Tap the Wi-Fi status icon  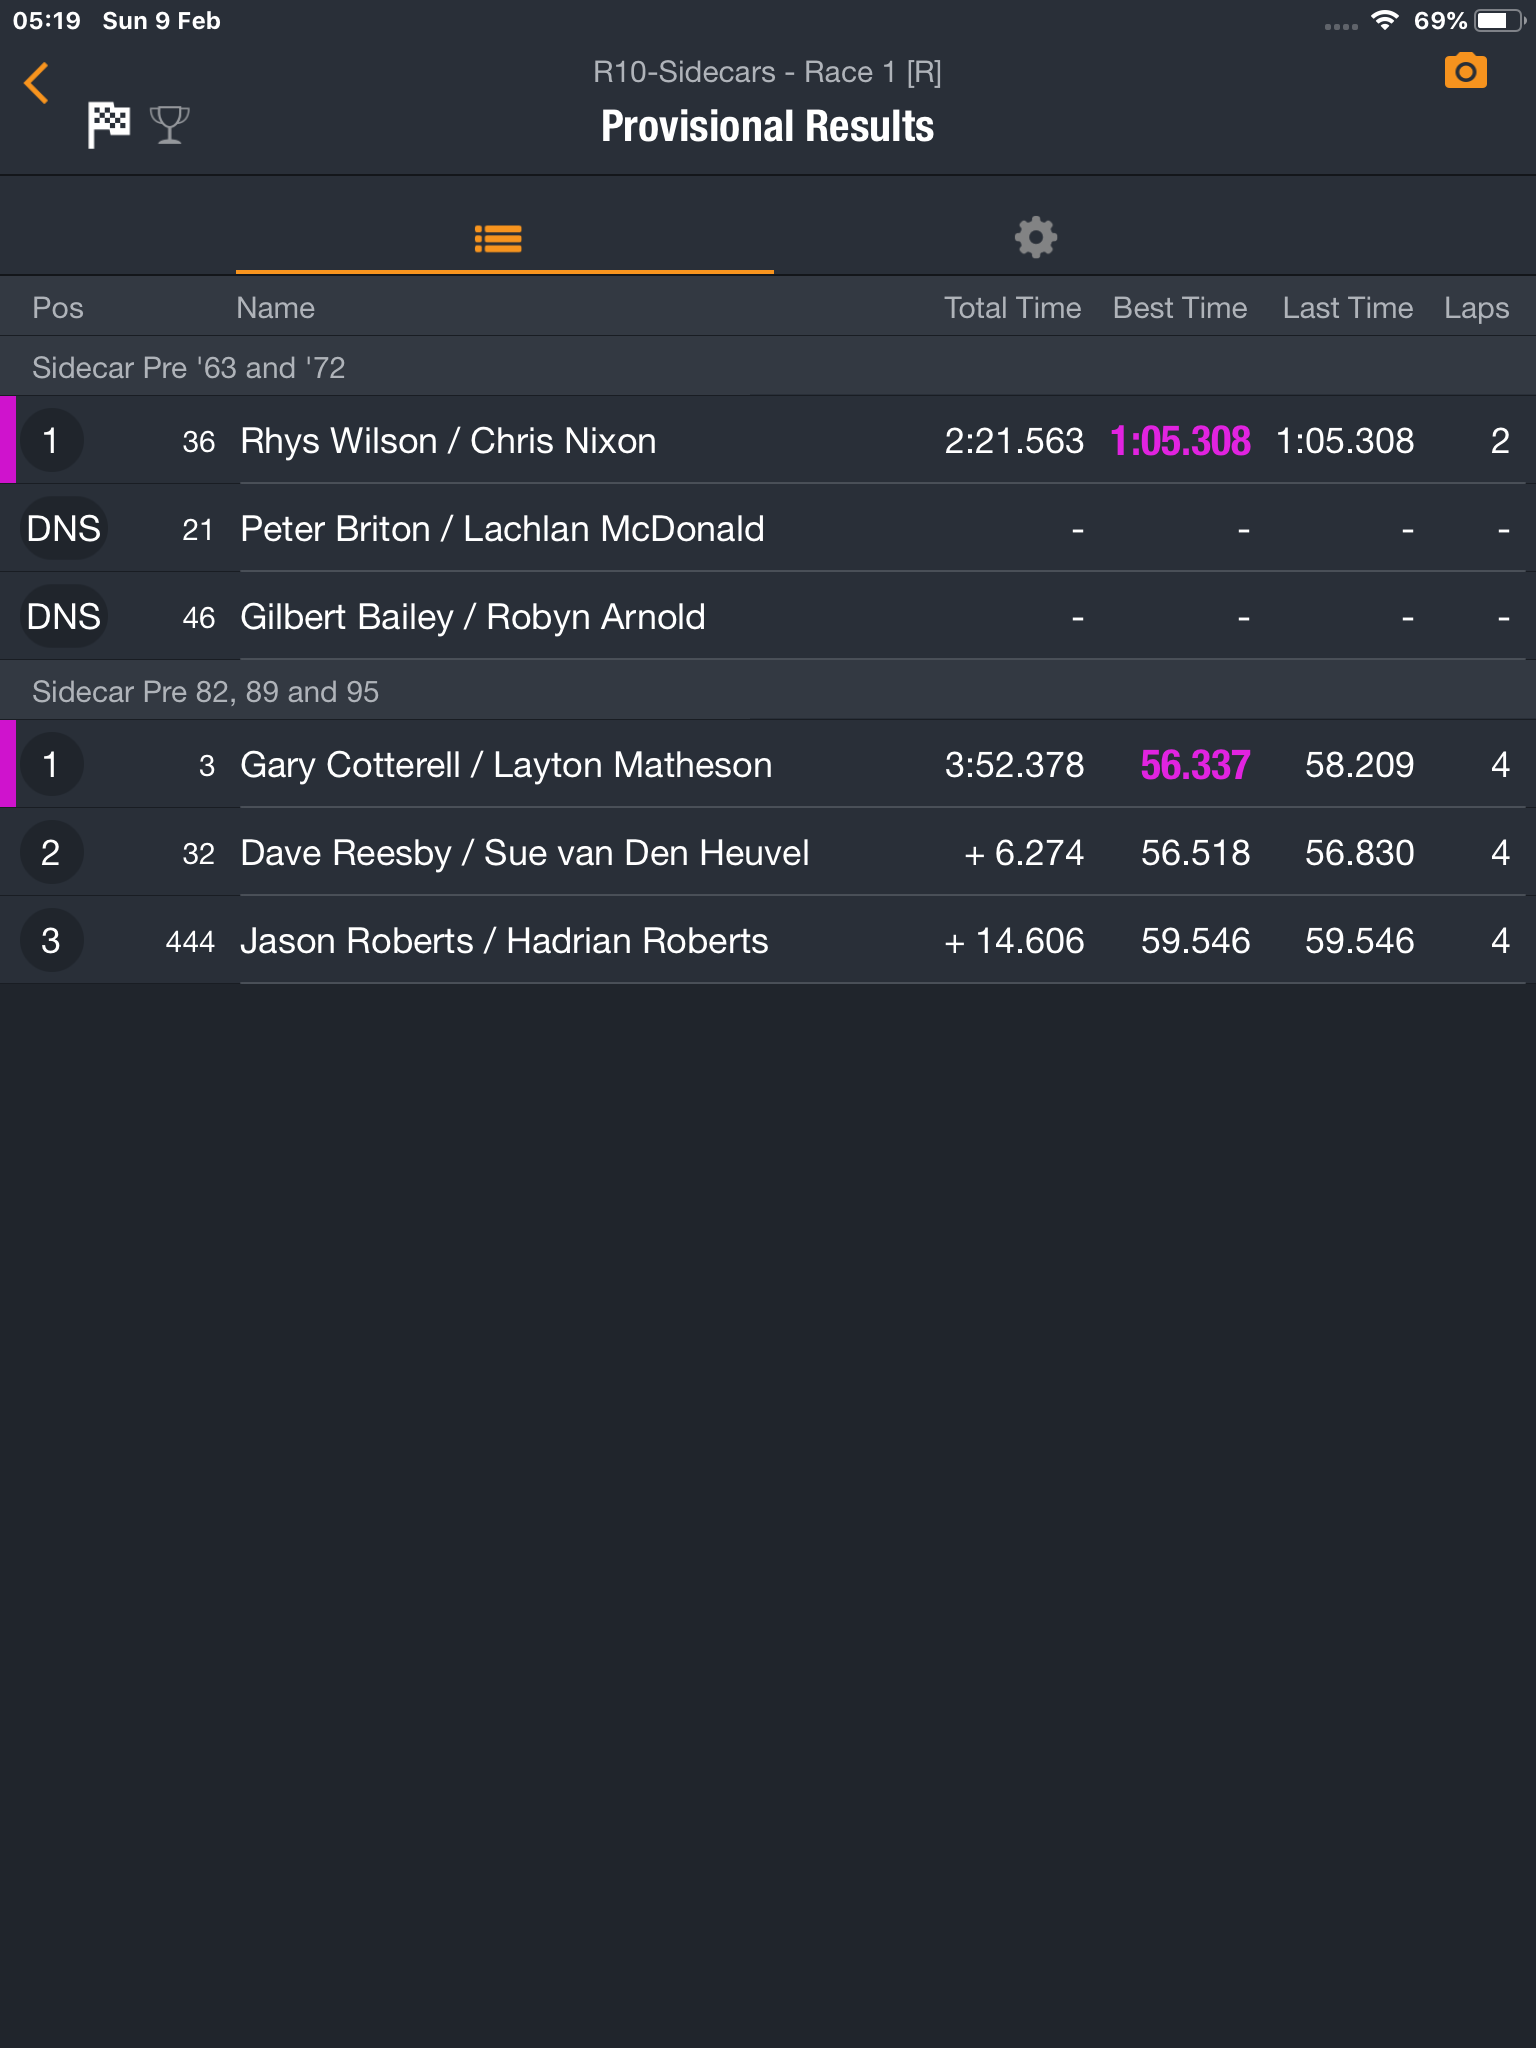pyautogui.click(x=1385, y=20)
